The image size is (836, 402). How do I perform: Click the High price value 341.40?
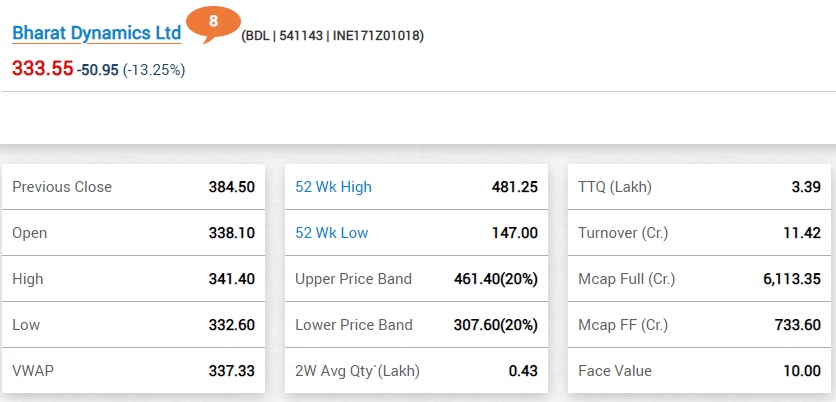[233, 279]
